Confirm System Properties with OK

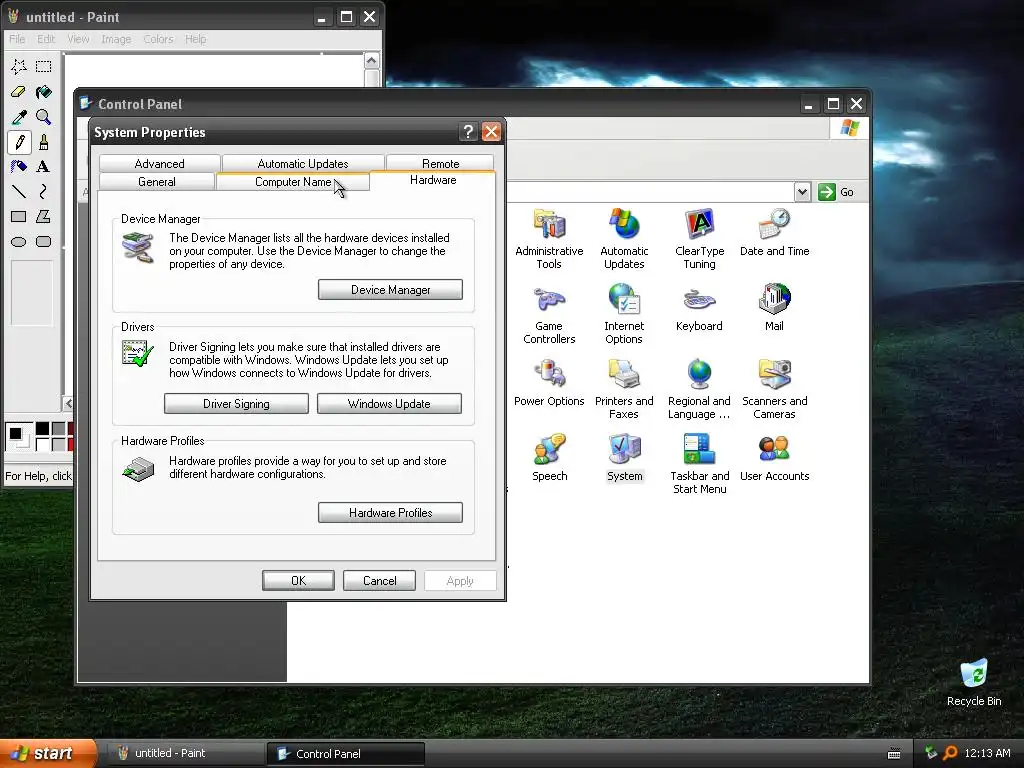coord(298,581)
